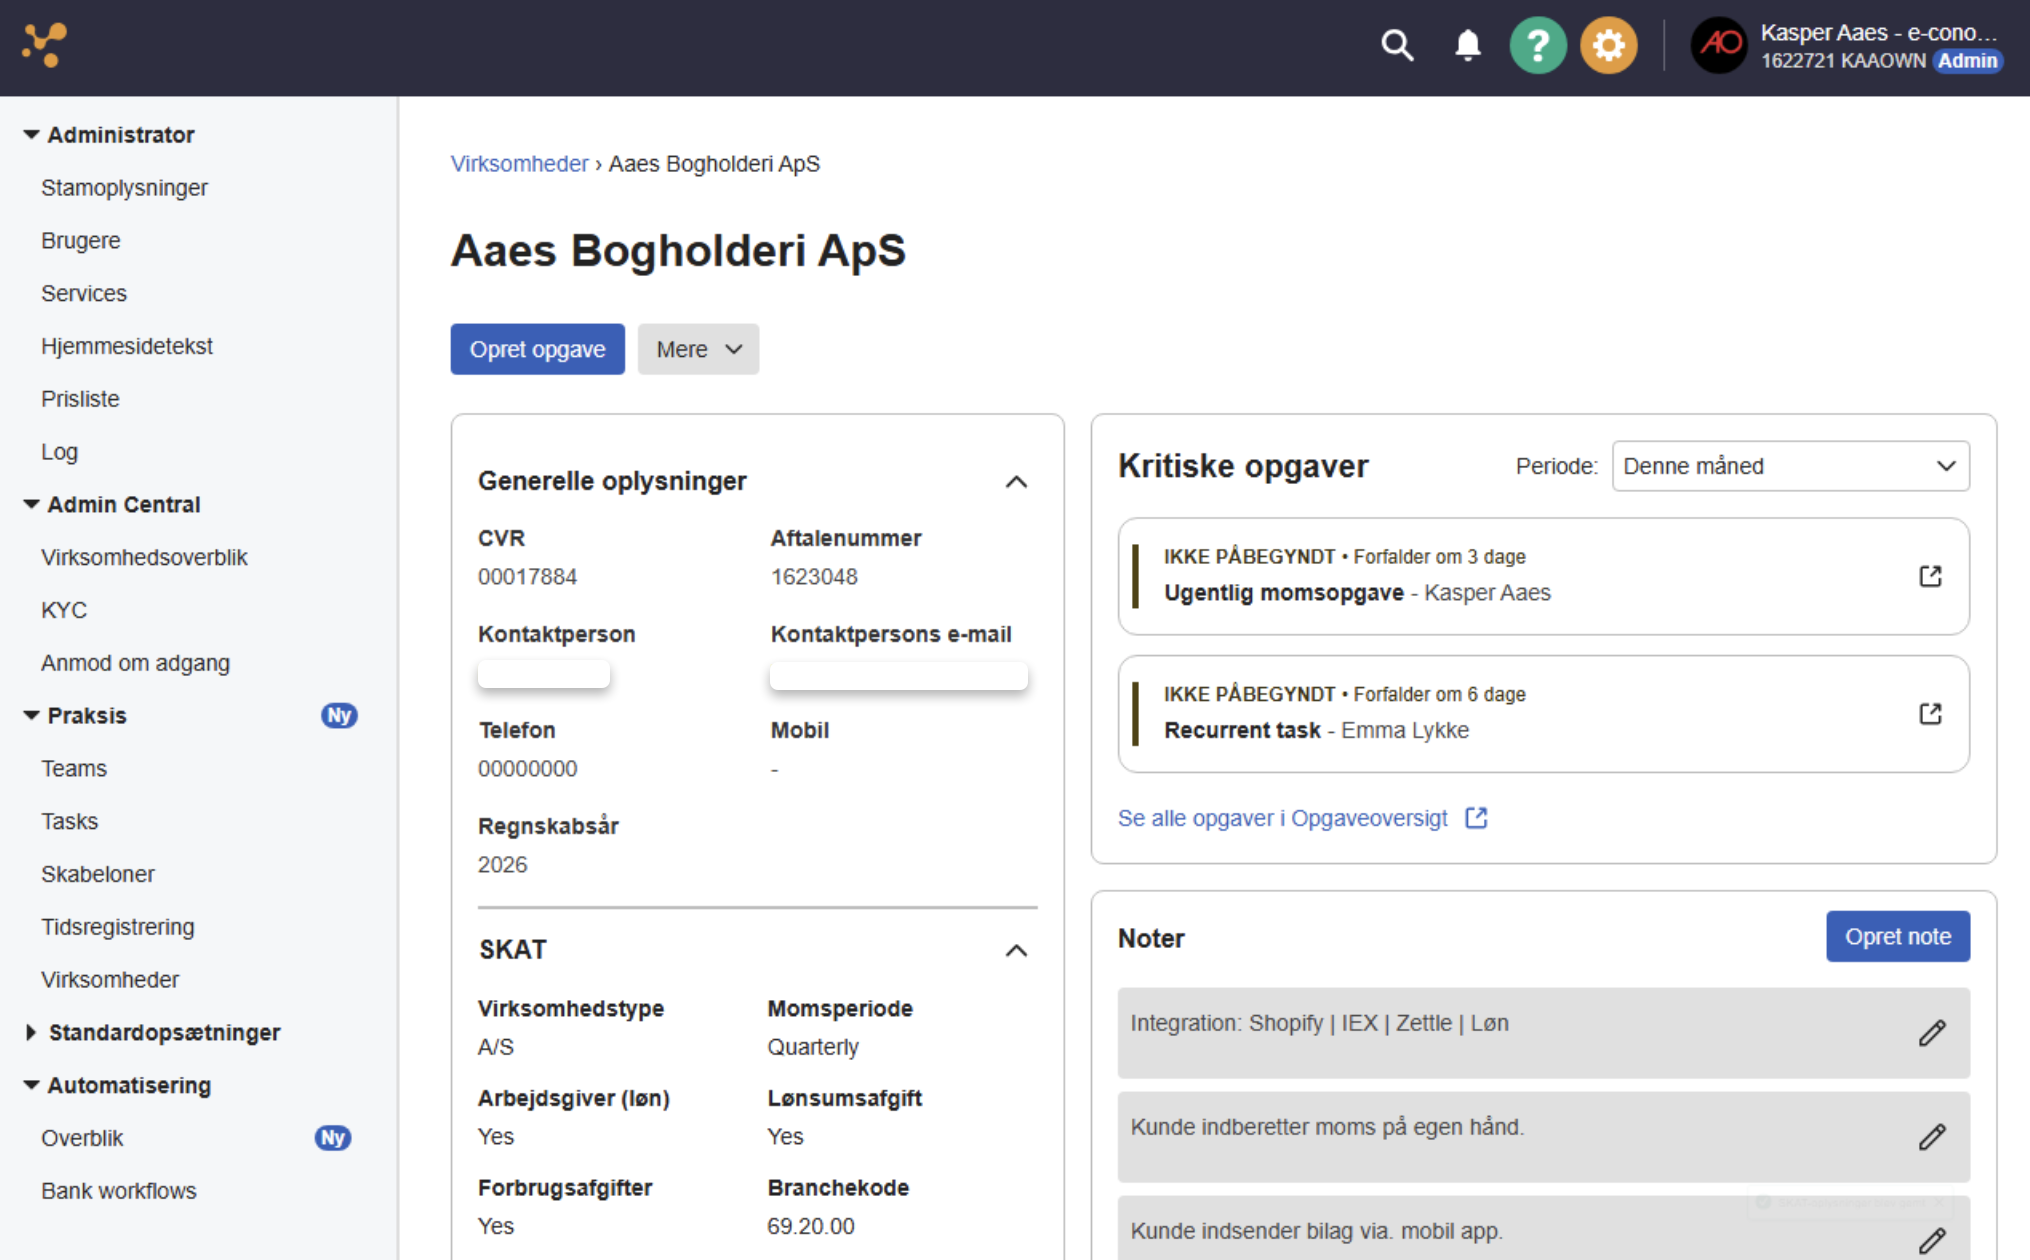Open Bank workflows item

pyautogui.click(x=118, y=1191)
